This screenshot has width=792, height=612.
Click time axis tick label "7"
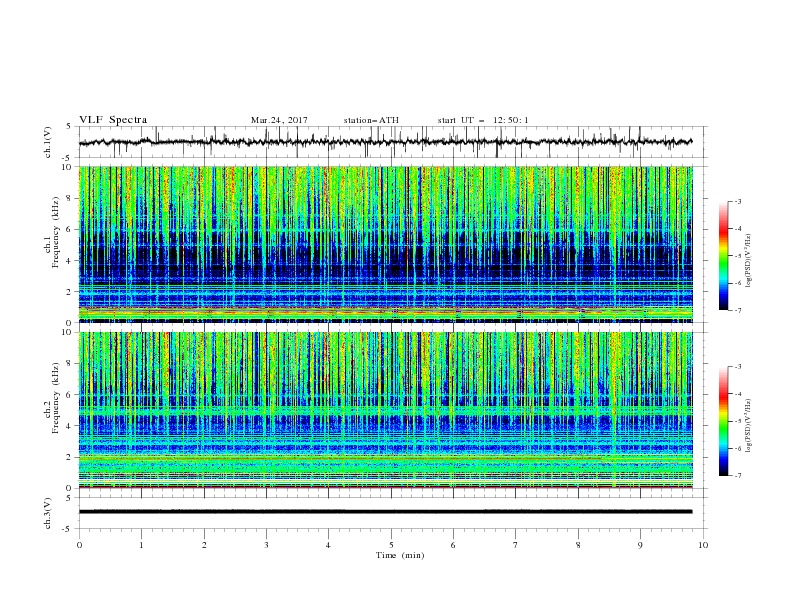pyautogui.click(x=516, y=545)
